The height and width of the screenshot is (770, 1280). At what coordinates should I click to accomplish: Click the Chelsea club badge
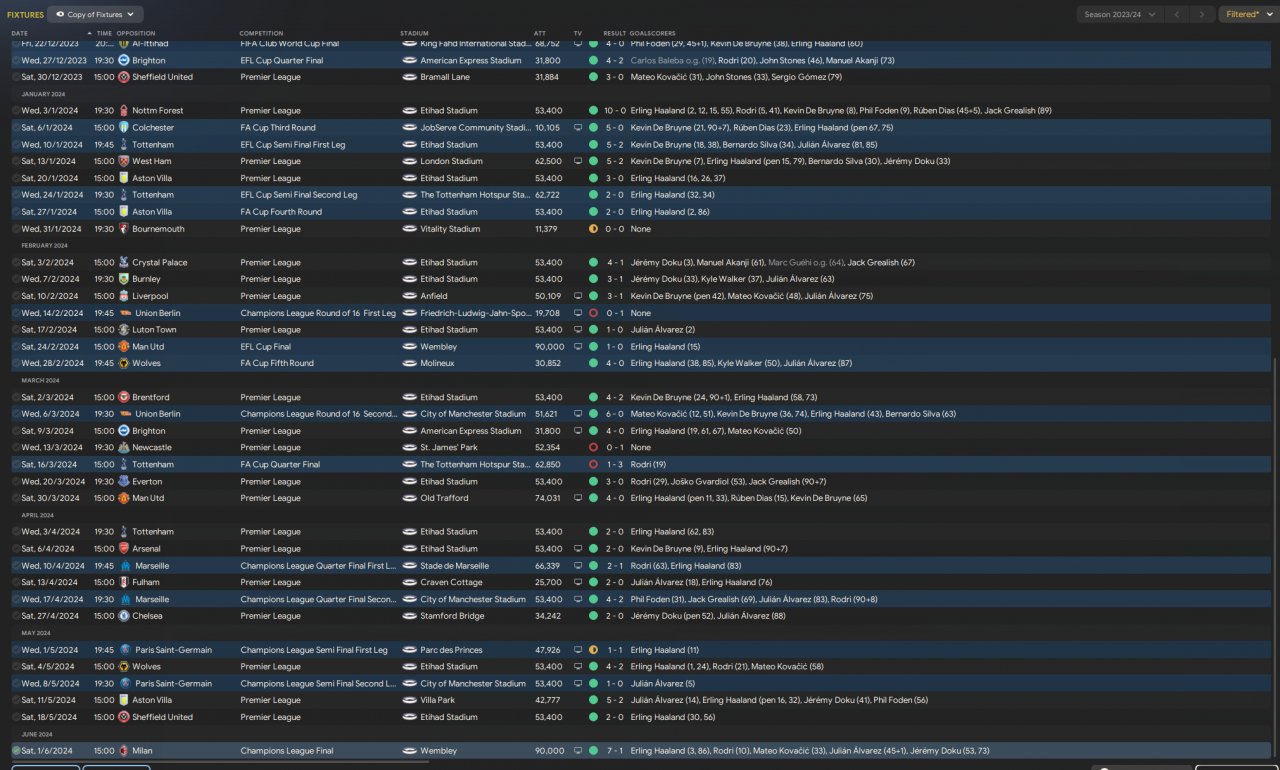coord(124,616)
